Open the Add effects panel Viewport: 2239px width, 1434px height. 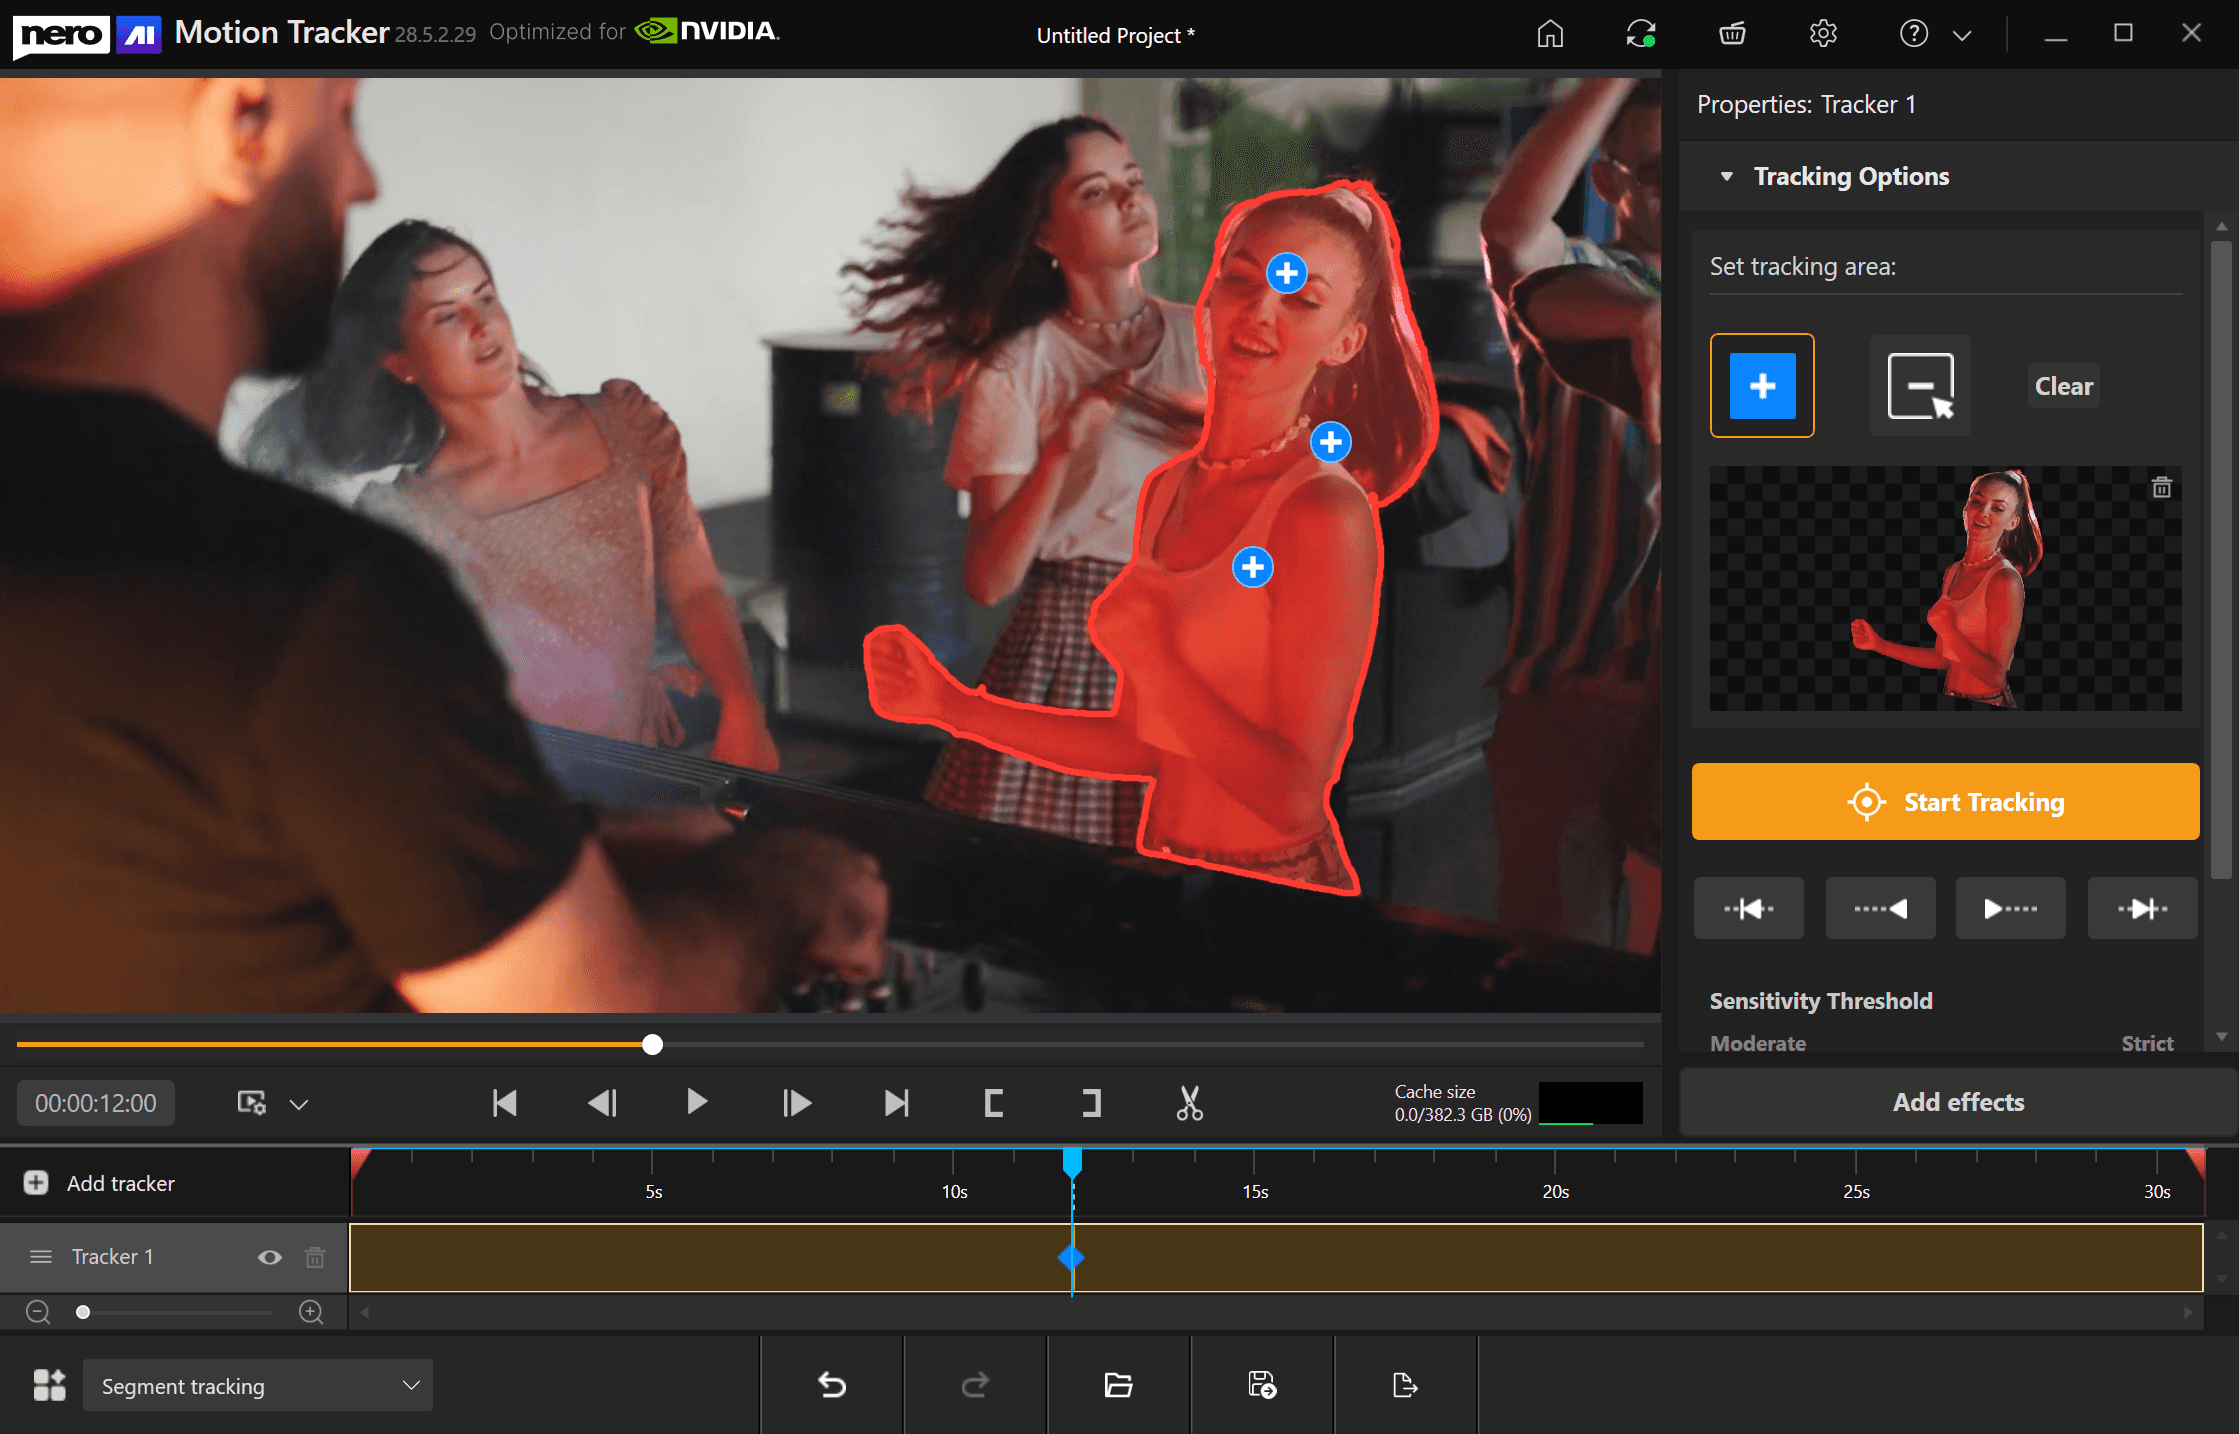tap(1957, 1102)
